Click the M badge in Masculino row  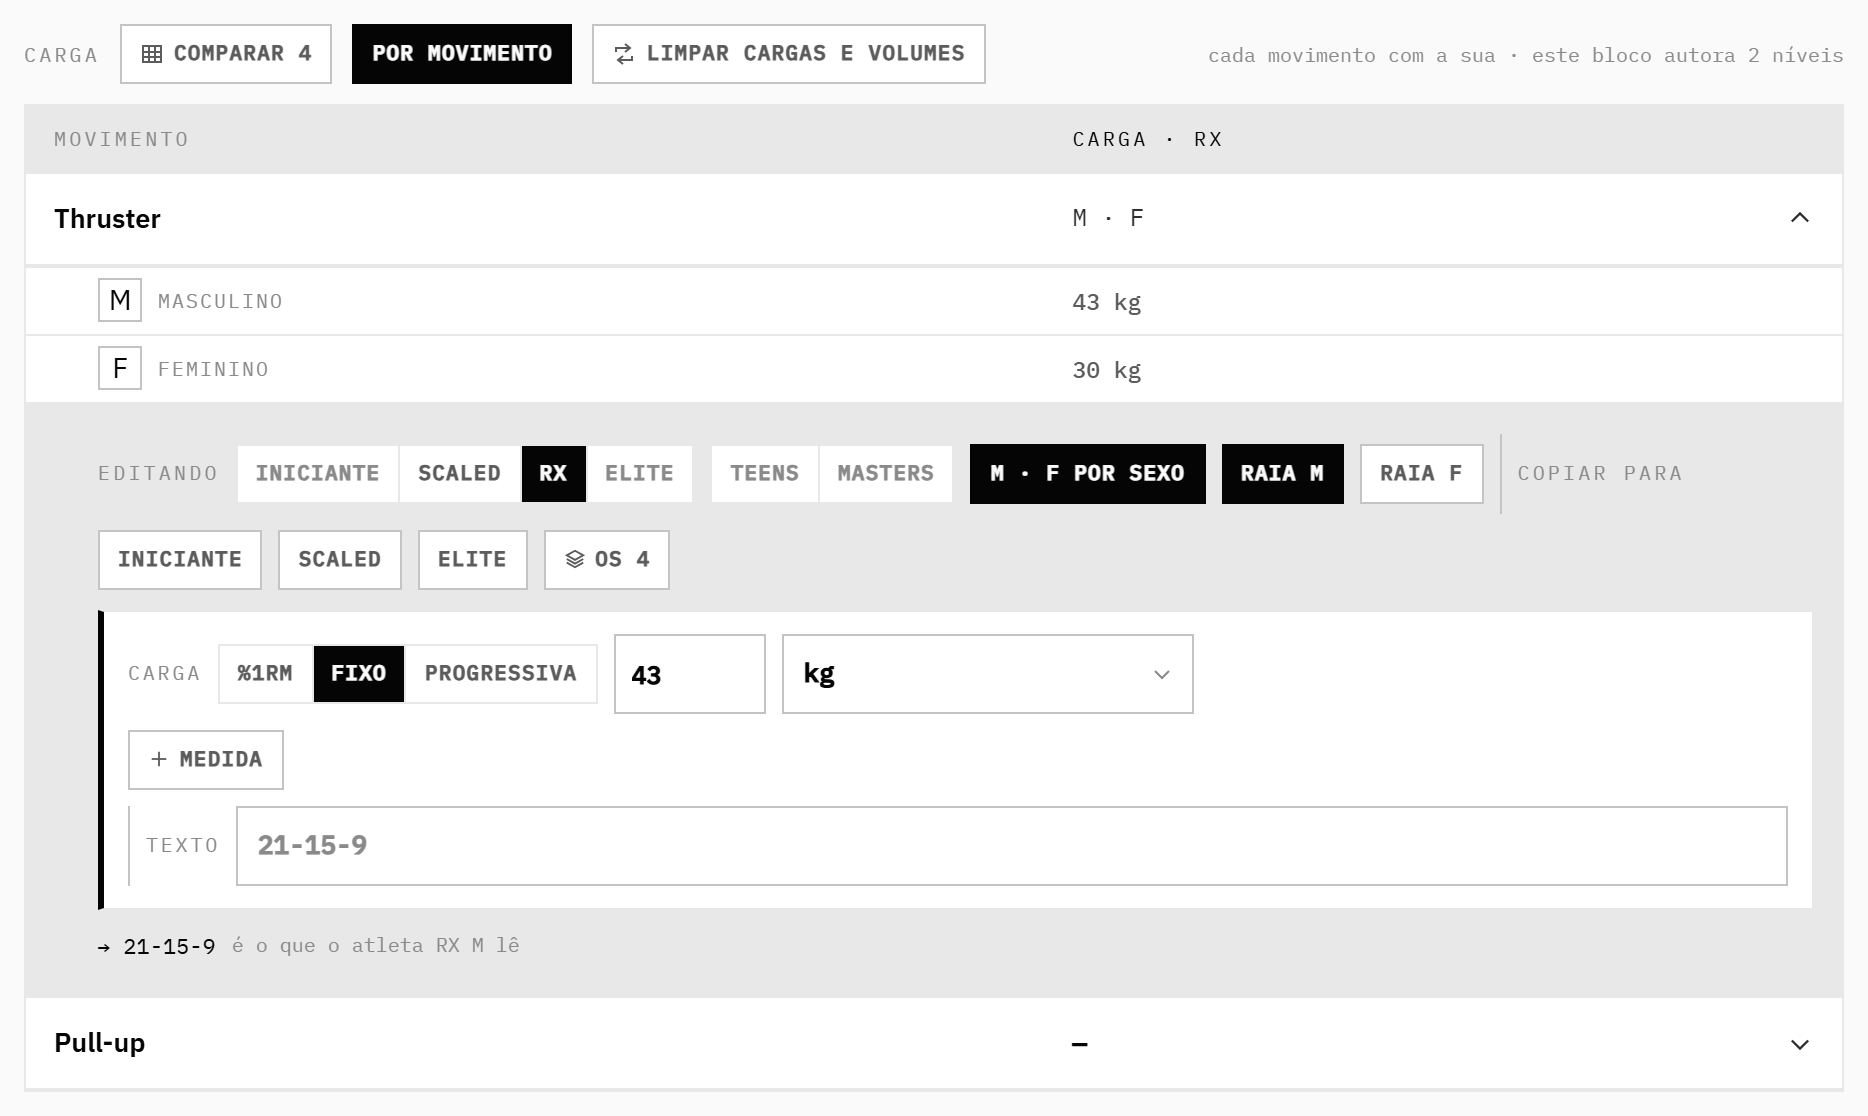(x=120, y=300)
